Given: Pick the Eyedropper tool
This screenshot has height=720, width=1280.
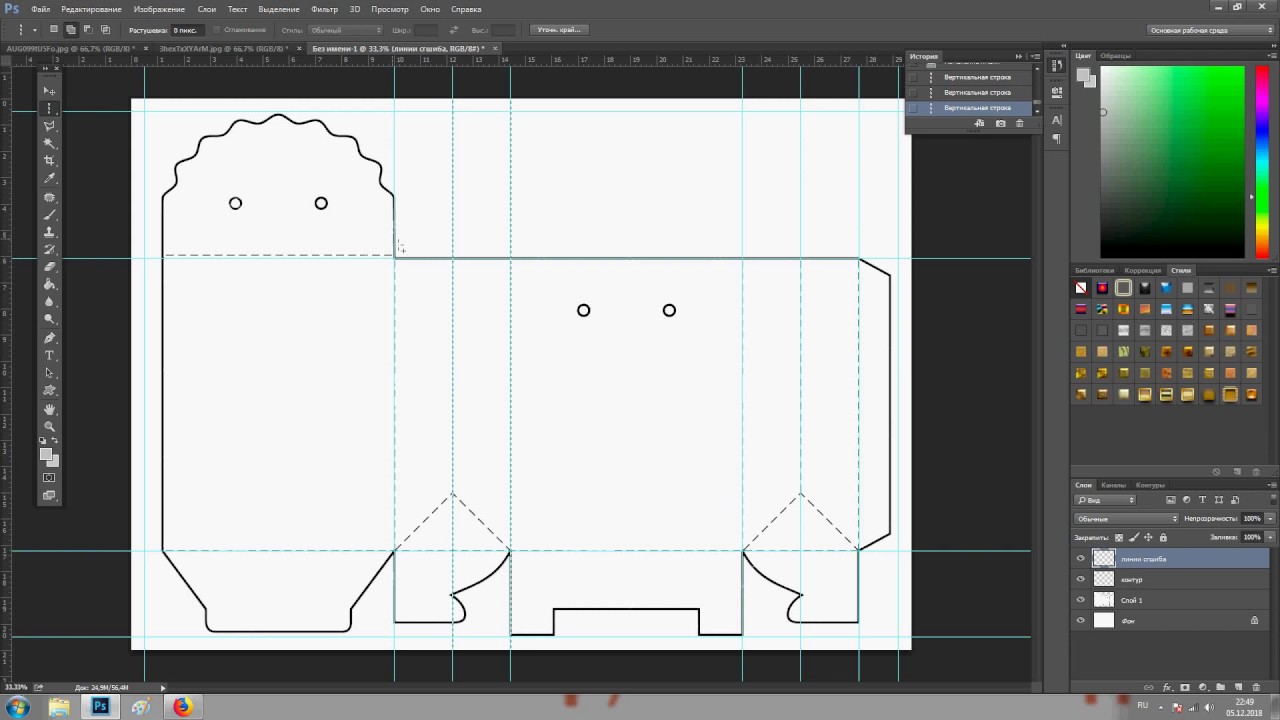Looking at the screenshot, I should 49,179.
